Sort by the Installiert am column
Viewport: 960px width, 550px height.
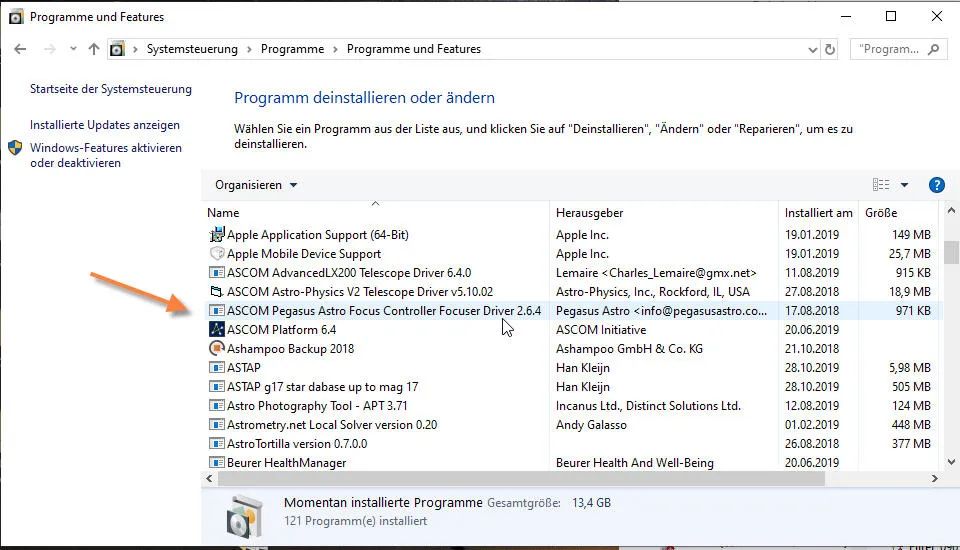coord(818,213)
